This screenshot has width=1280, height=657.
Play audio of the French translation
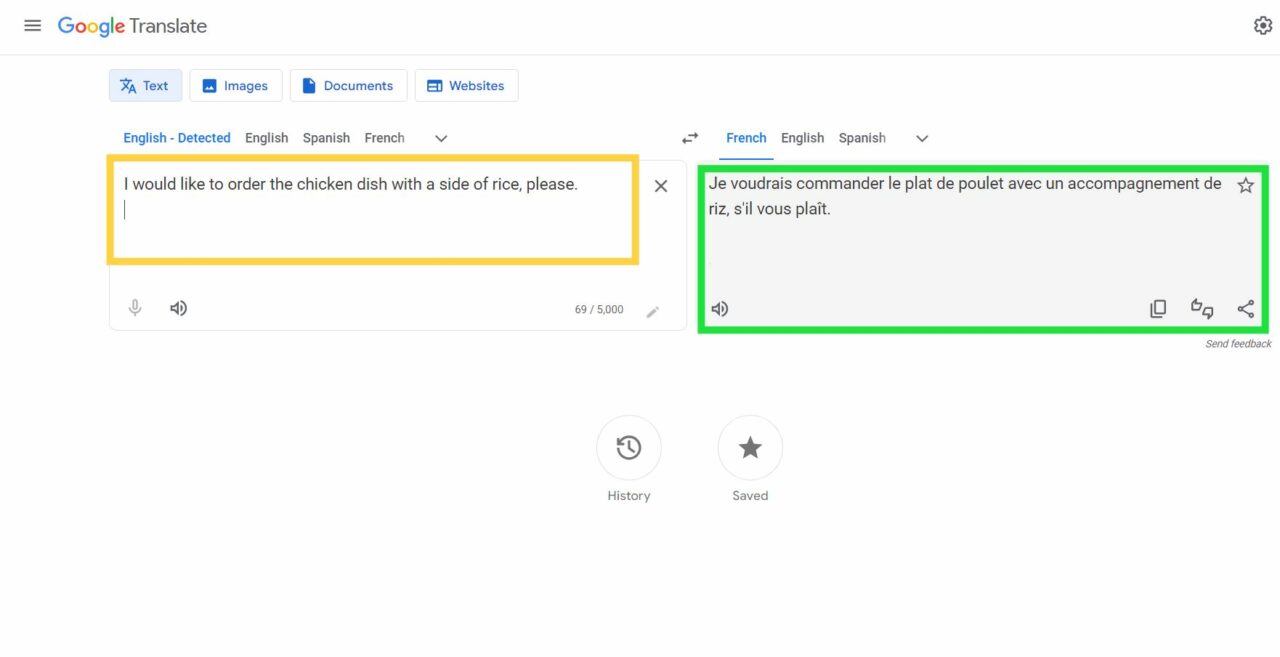(x=719, y=308)
